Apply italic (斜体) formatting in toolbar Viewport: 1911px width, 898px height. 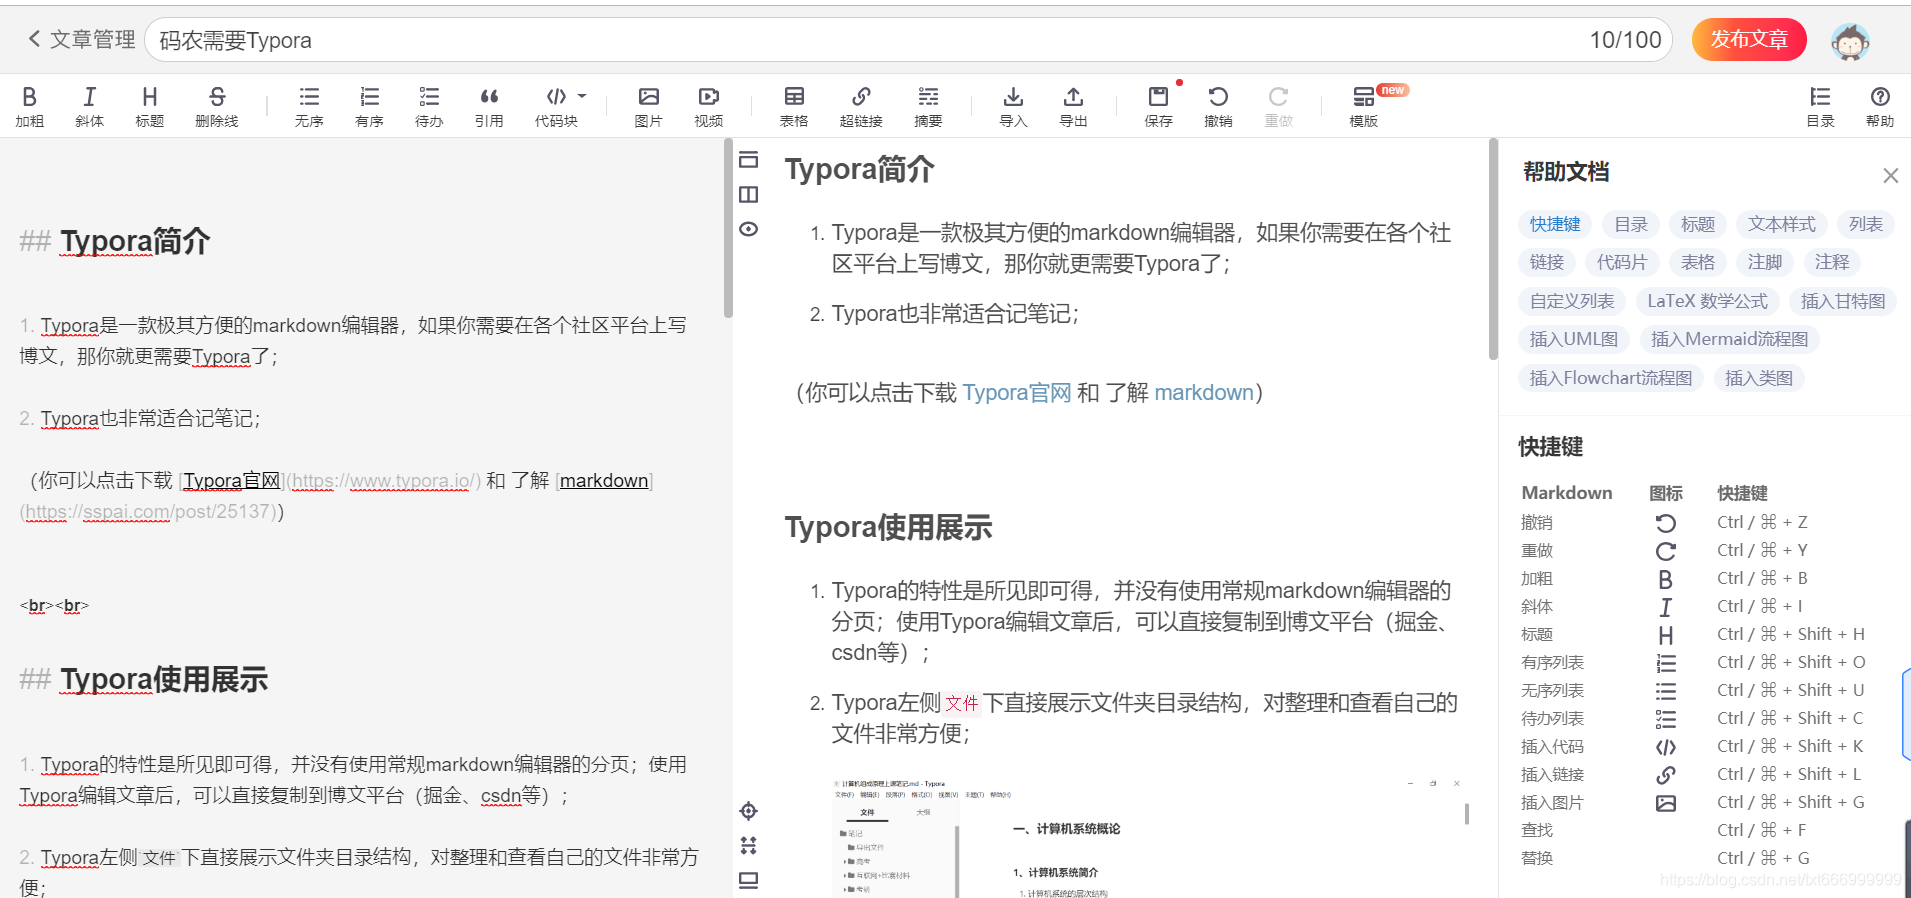[90, 106]
